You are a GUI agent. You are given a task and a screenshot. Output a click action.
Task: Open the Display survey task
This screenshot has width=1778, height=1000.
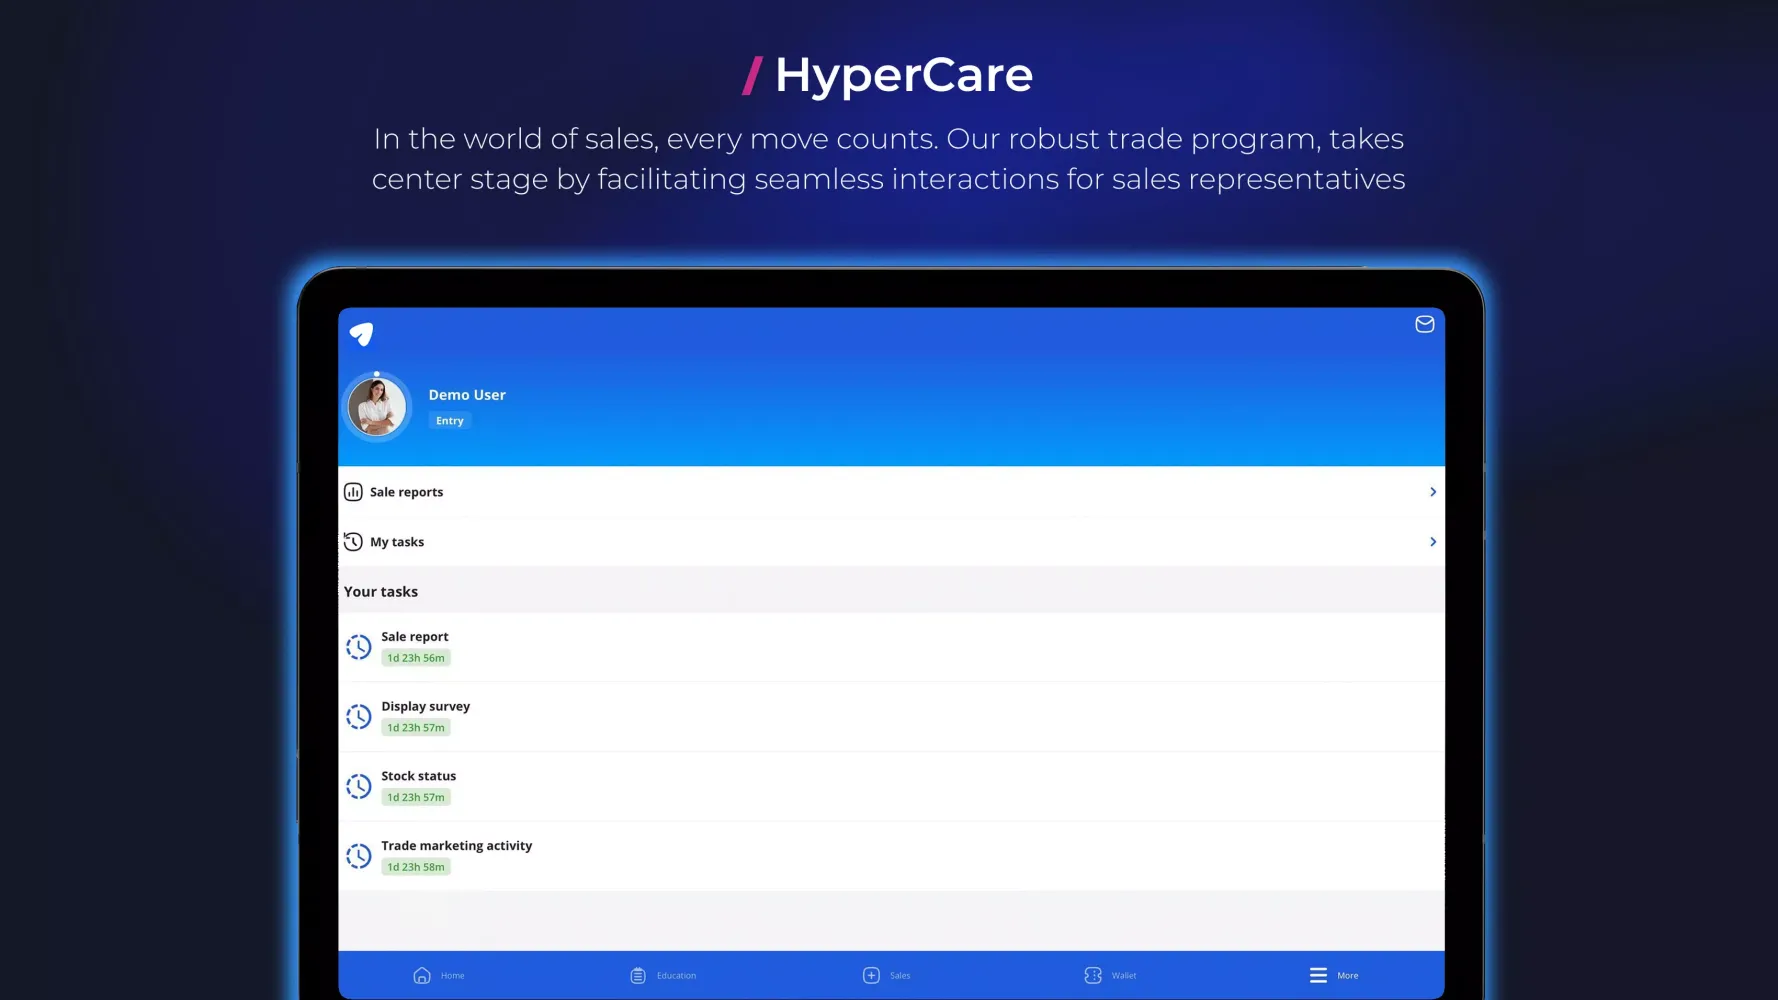tap(891, 717)
